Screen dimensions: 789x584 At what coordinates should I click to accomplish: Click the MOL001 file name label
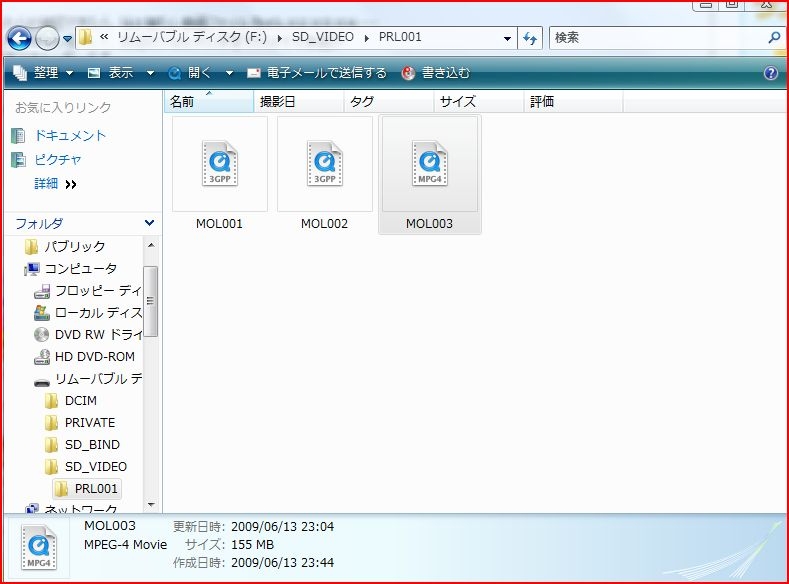point(219,224)
